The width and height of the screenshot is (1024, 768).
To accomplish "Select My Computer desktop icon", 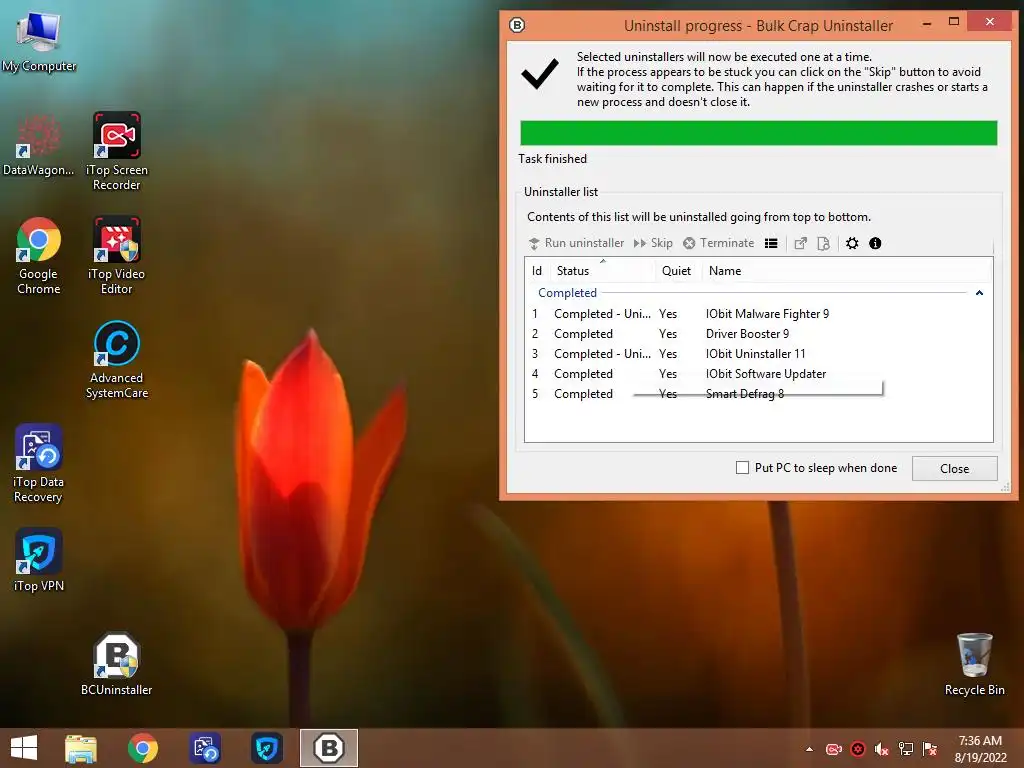I will [39, 42].
